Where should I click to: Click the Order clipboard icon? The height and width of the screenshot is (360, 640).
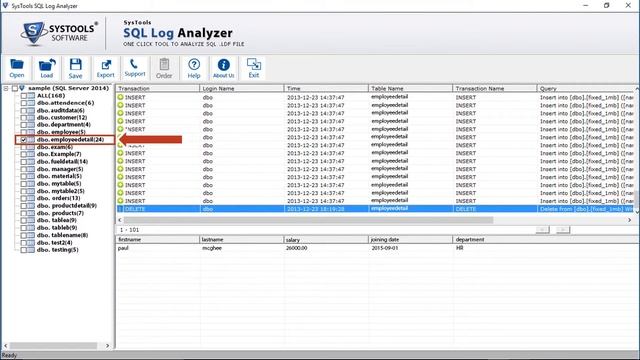164,68
